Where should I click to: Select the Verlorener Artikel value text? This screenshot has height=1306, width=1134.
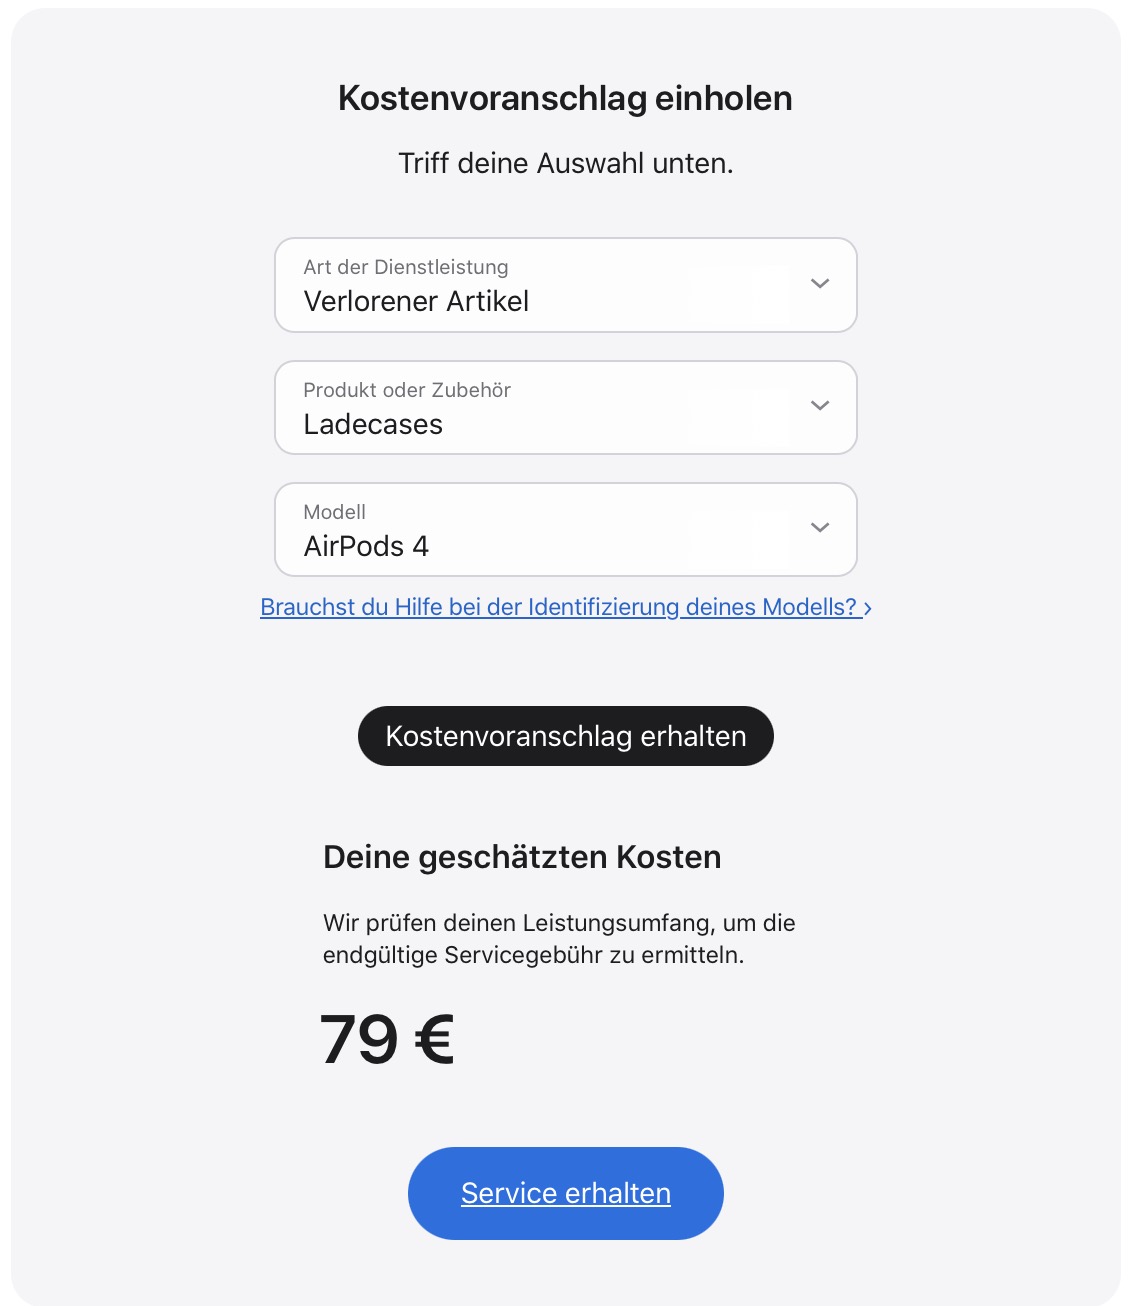(416, 301)
